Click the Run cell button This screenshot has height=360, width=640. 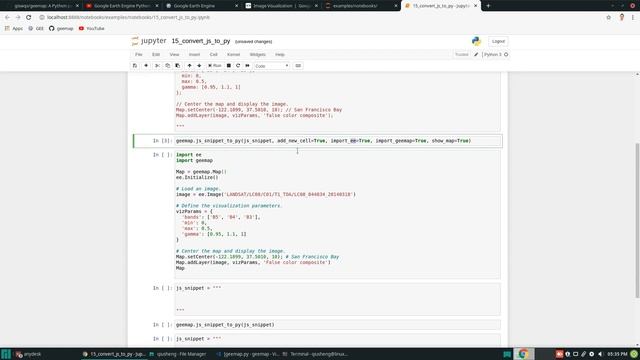pyautogui.click(x=214, y=66)
